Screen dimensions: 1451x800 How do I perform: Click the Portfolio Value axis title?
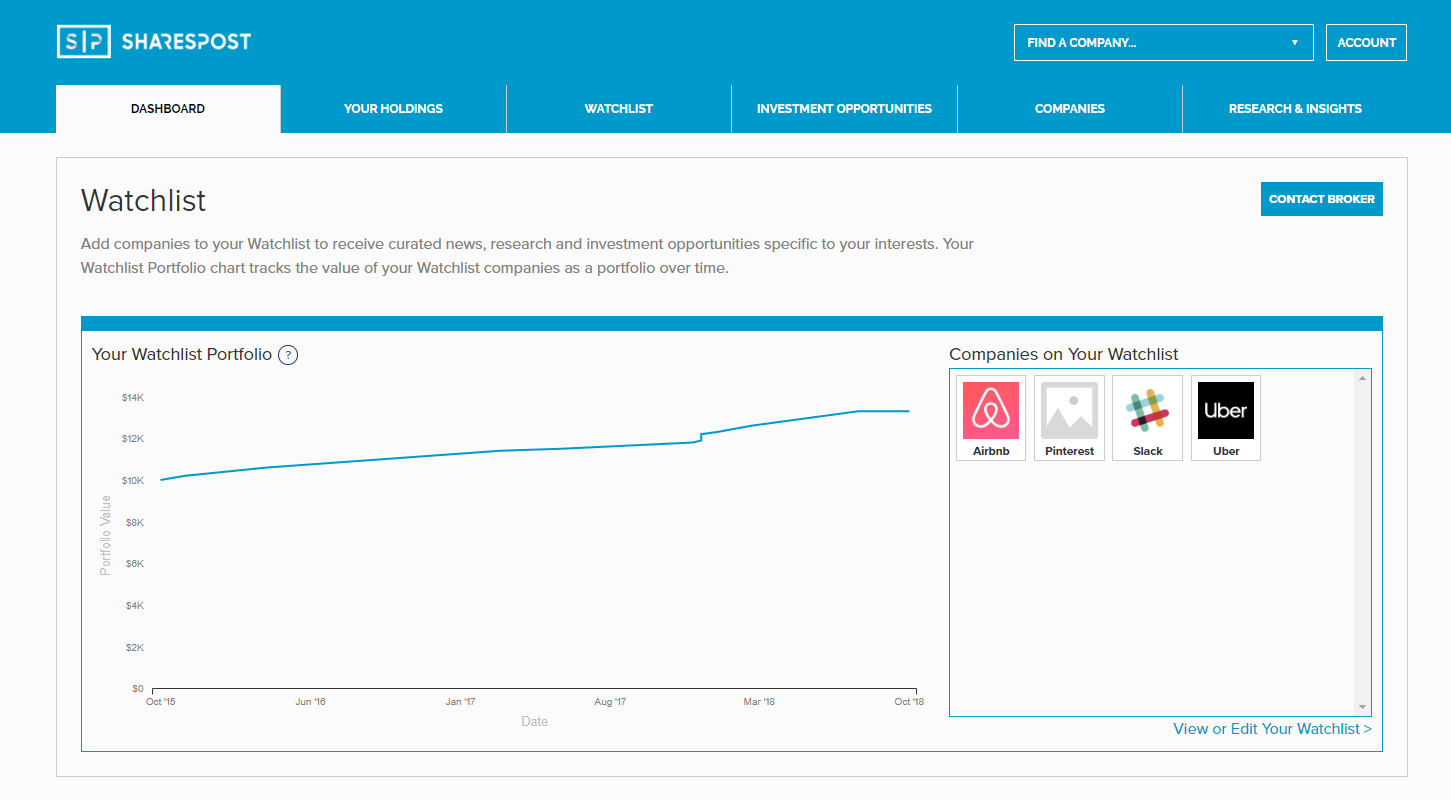click(105, 535)
